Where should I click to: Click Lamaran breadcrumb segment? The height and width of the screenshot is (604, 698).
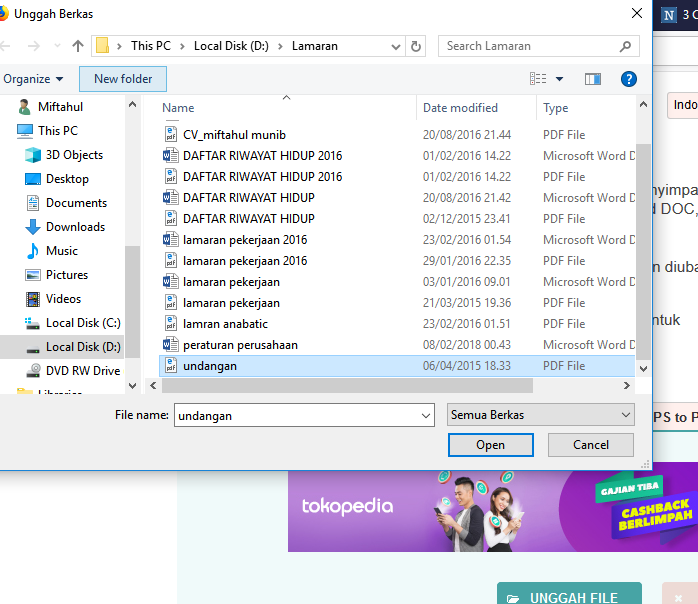click(x=315, y=46)
